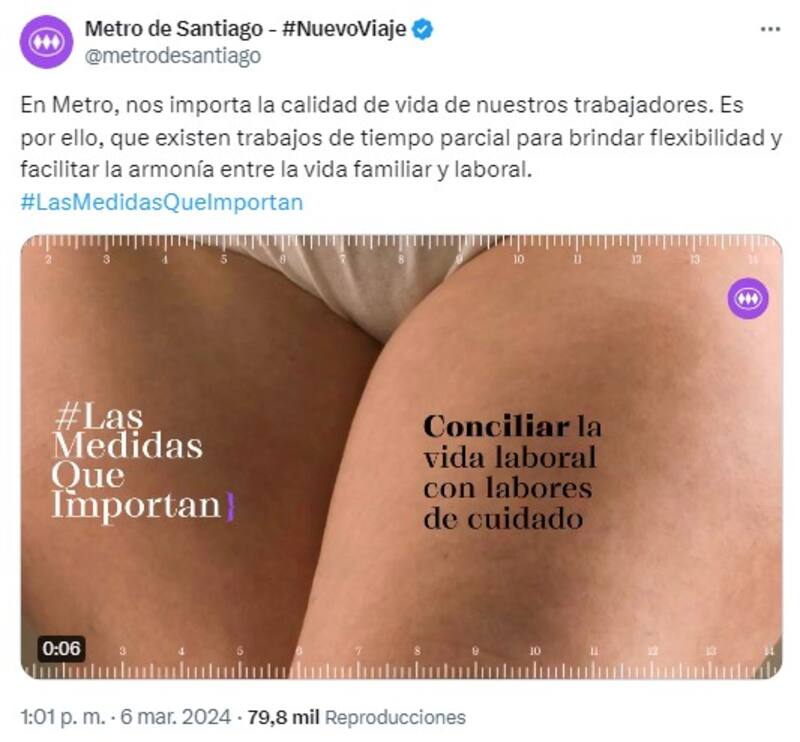Click the 79,8 mil views count

pyautogui.click(x=283, y=717)
